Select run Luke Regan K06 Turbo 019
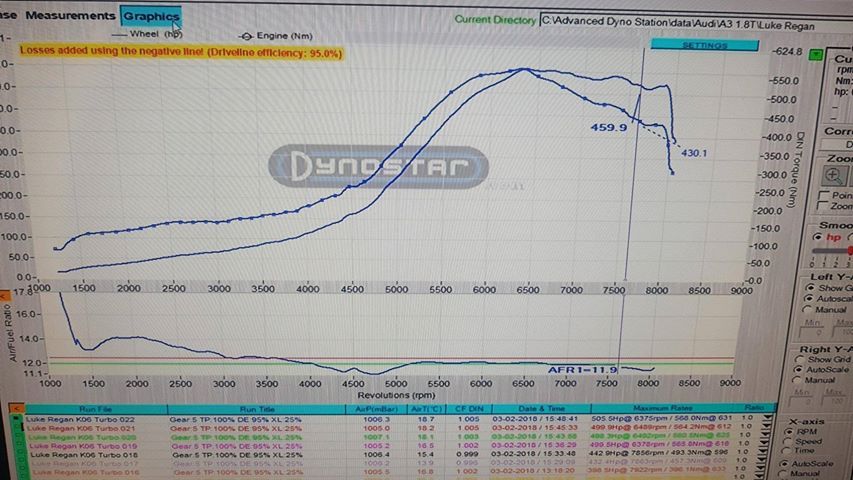The height and width of the screenshot is (480, 853). [x=83, y=446]
